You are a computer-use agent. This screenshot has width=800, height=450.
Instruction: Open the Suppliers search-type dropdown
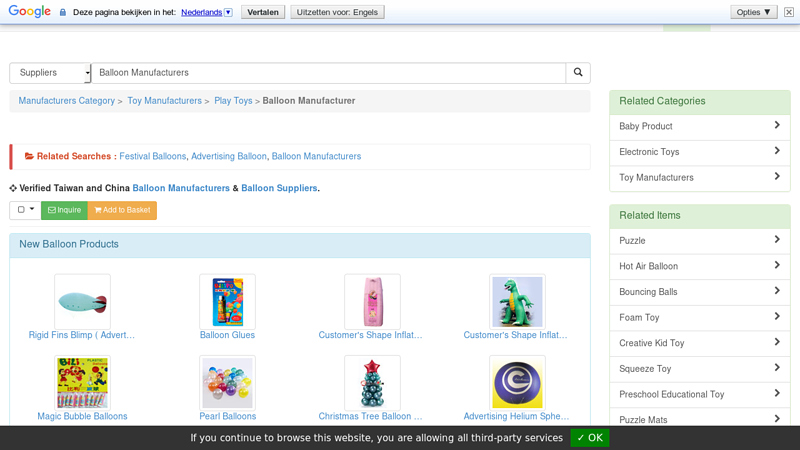tap(50, 73)
